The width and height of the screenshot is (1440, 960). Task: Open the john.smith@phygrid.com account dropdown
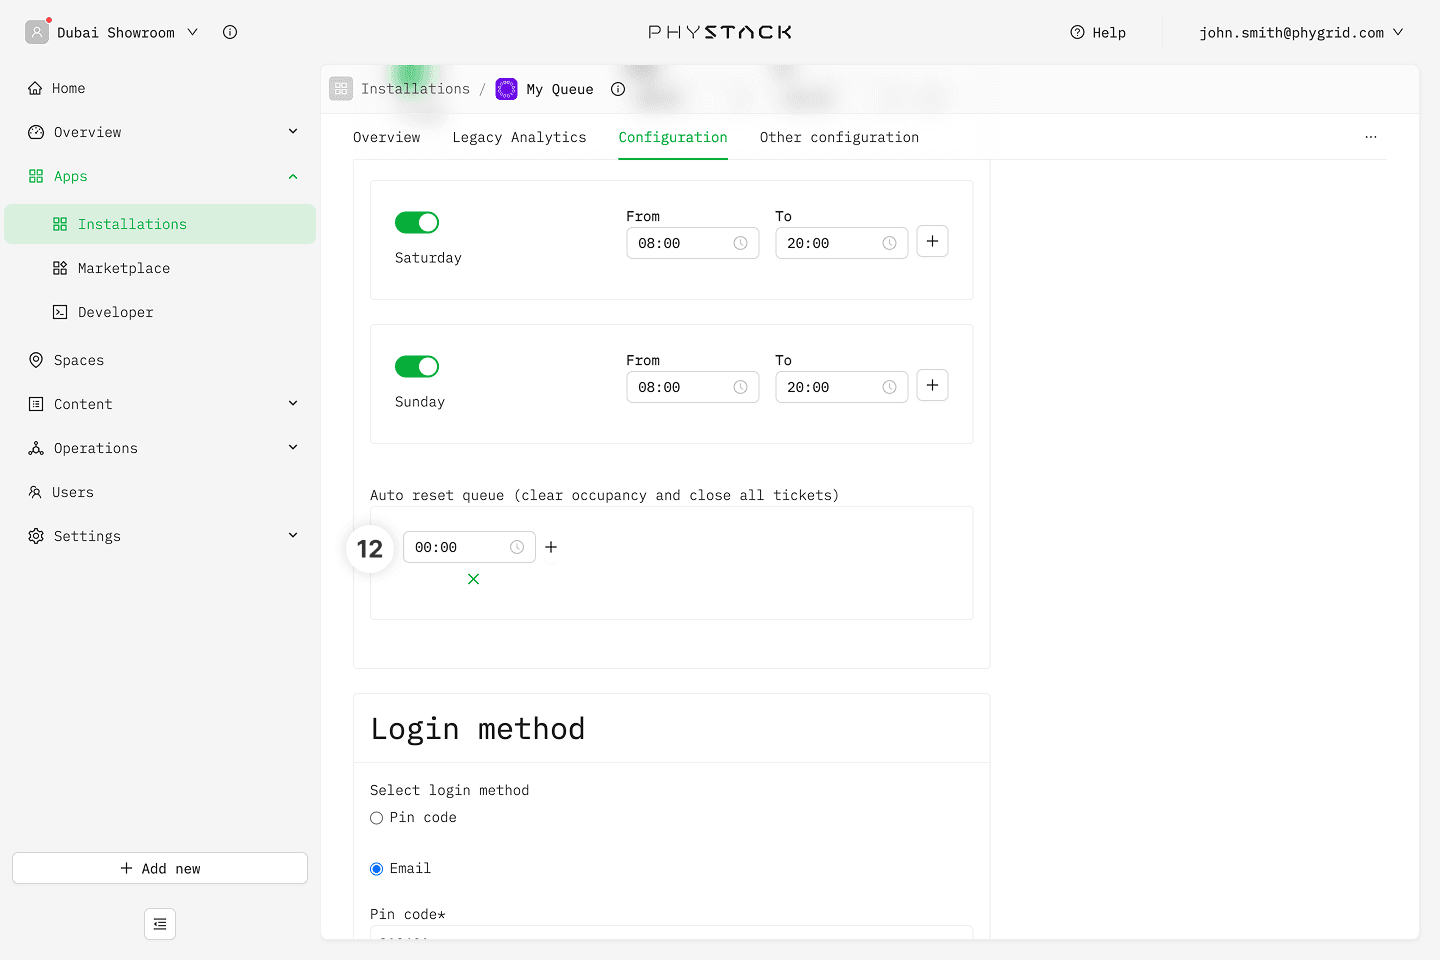[1301, 33]
